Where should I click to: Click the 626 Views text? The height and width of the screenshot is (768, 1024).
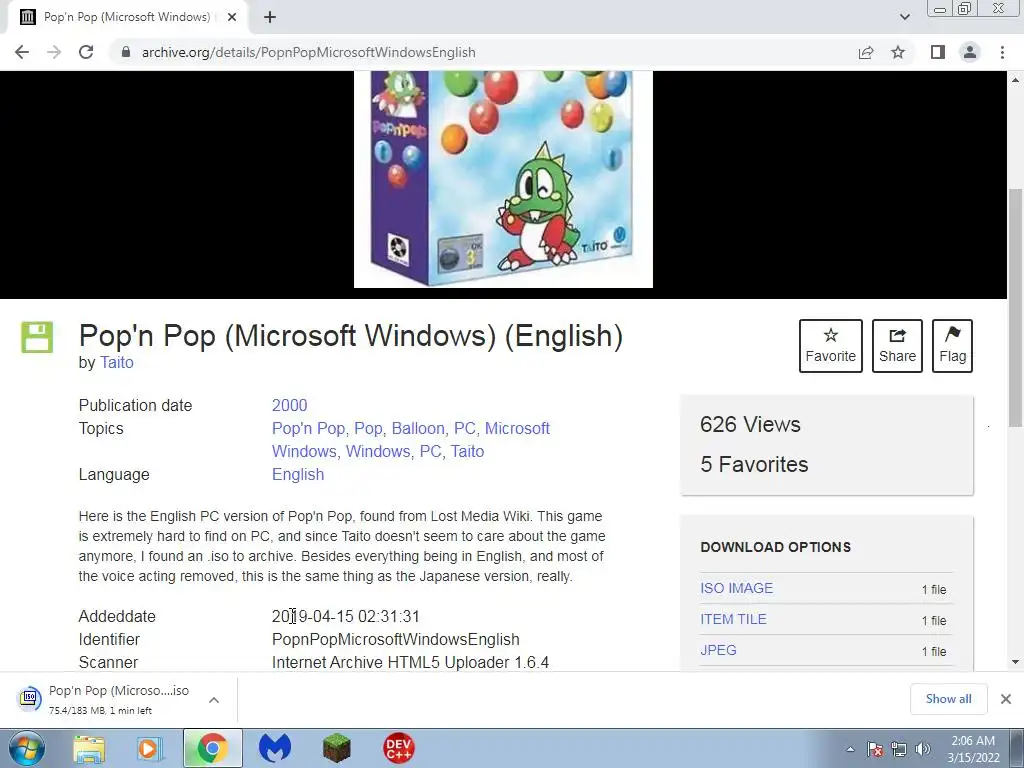coord(750,424)
